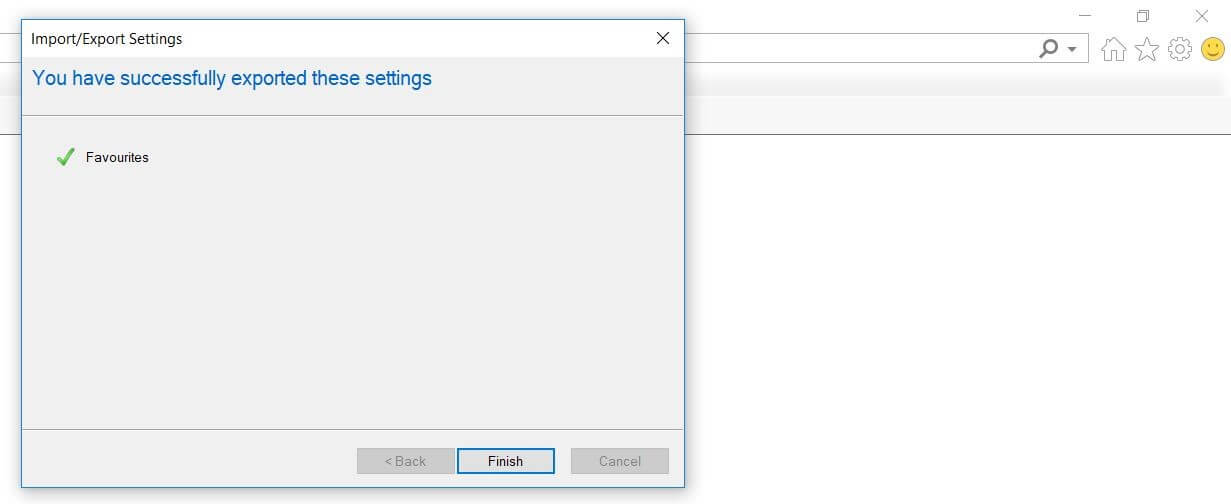Open the Favorites star icon
The image size is (1231, 504).
point(1146,49)
